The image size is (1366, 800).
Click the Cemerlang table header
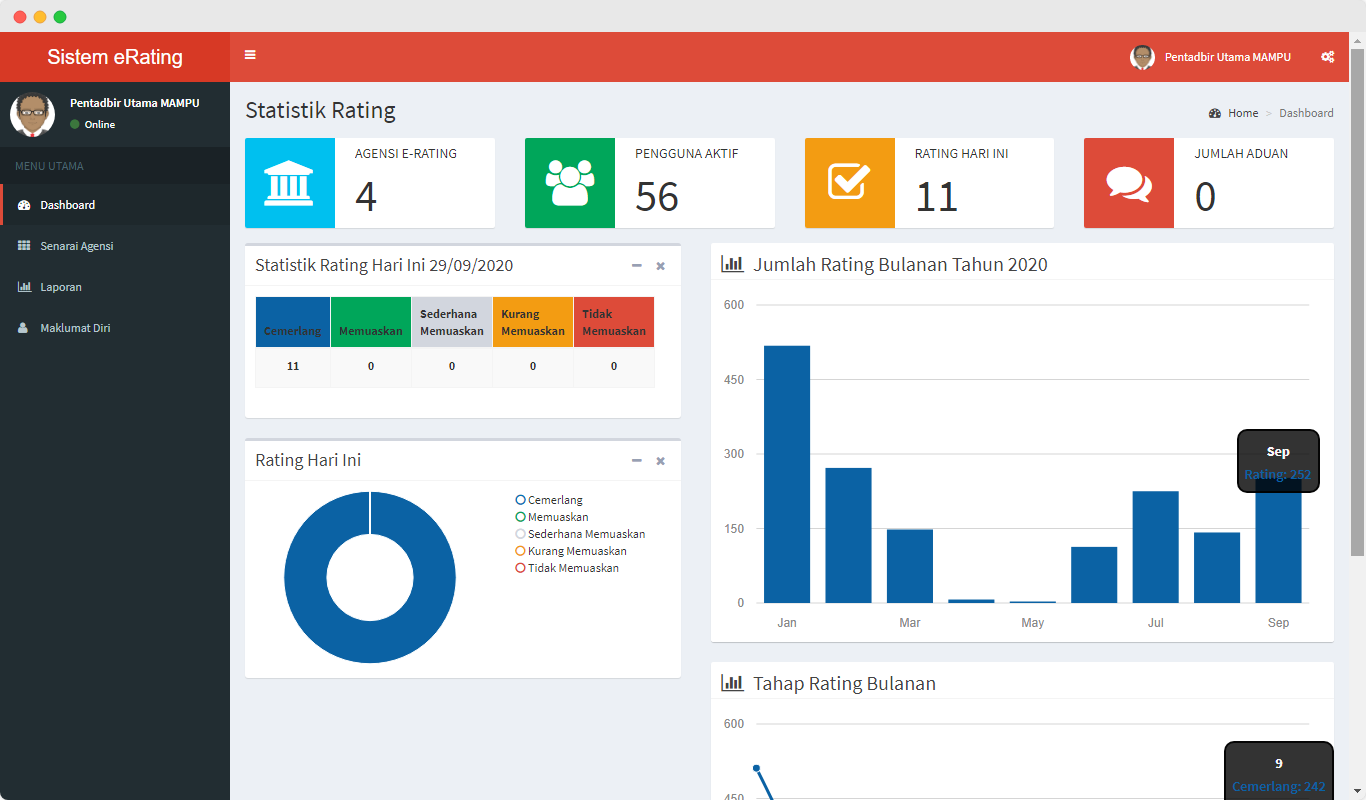click(x=293, y=322)
